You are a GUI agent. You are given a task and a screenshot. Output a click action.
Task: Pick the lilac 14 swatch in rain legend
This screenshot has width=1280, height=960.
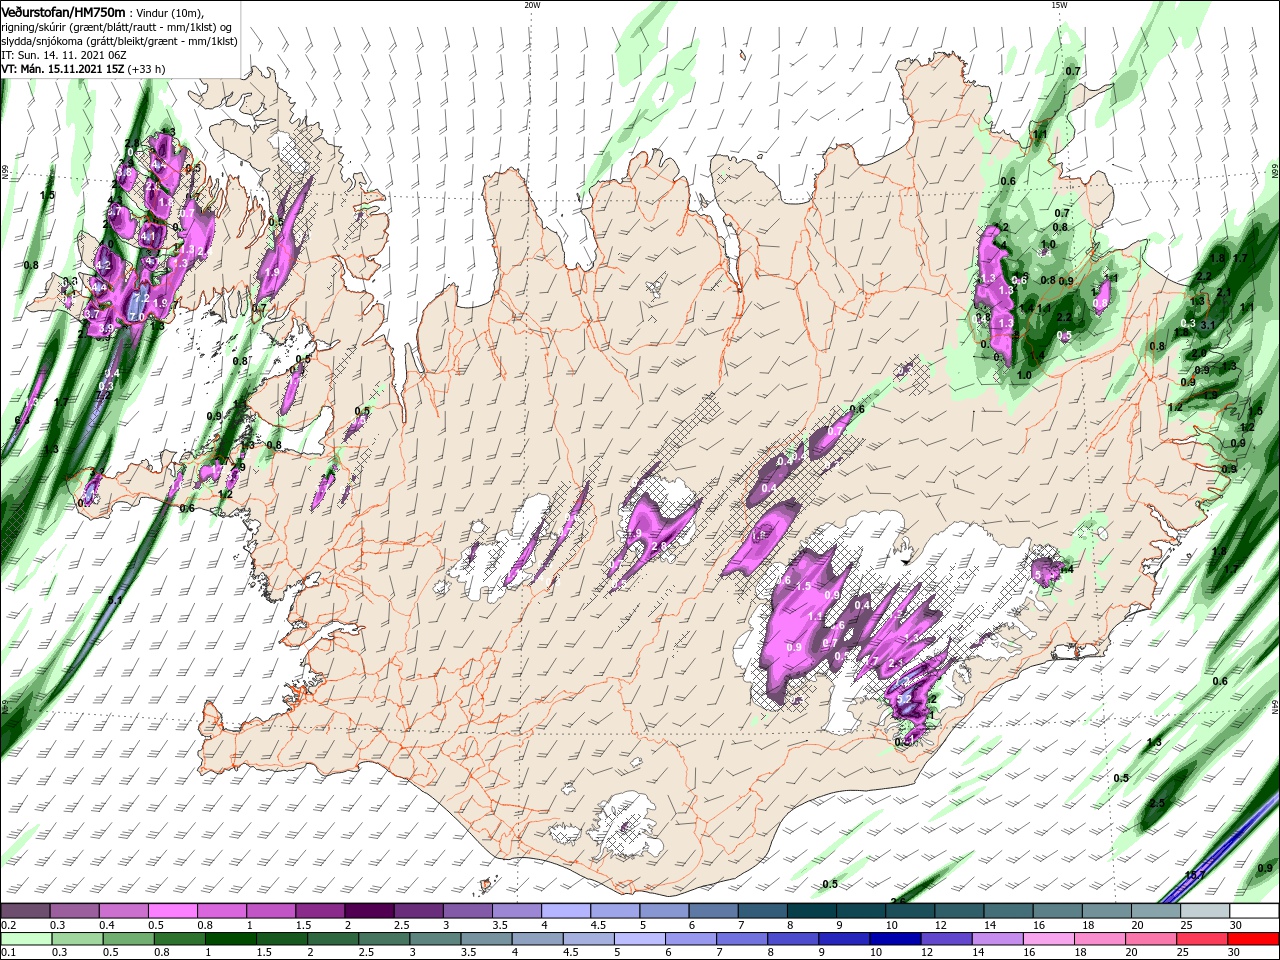[998, 939]
